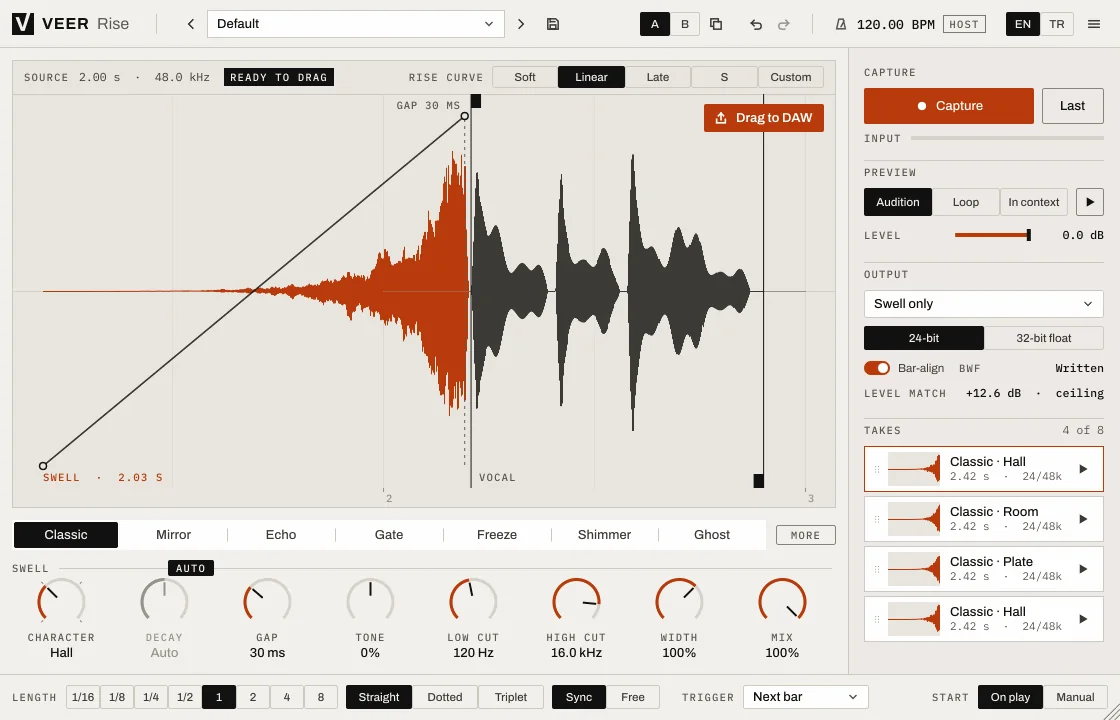Go to the previous preset
The height and width of the screenshot is (720, 1120).
[x=191, y=24]
